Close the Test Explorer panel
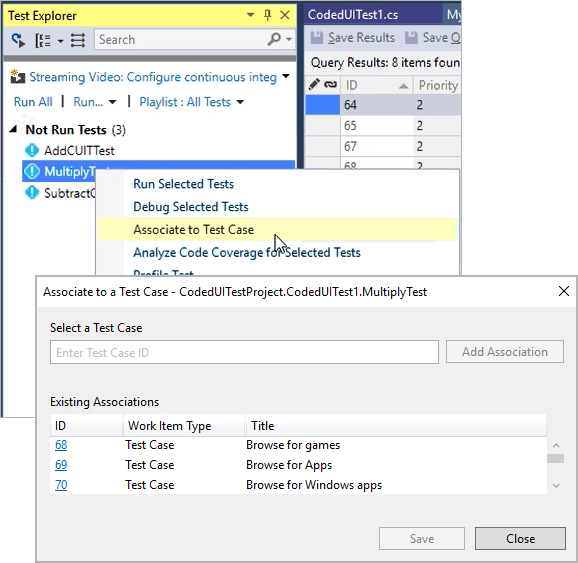Image resolution: width=578 pixels, height=563 pixels. 285,15
